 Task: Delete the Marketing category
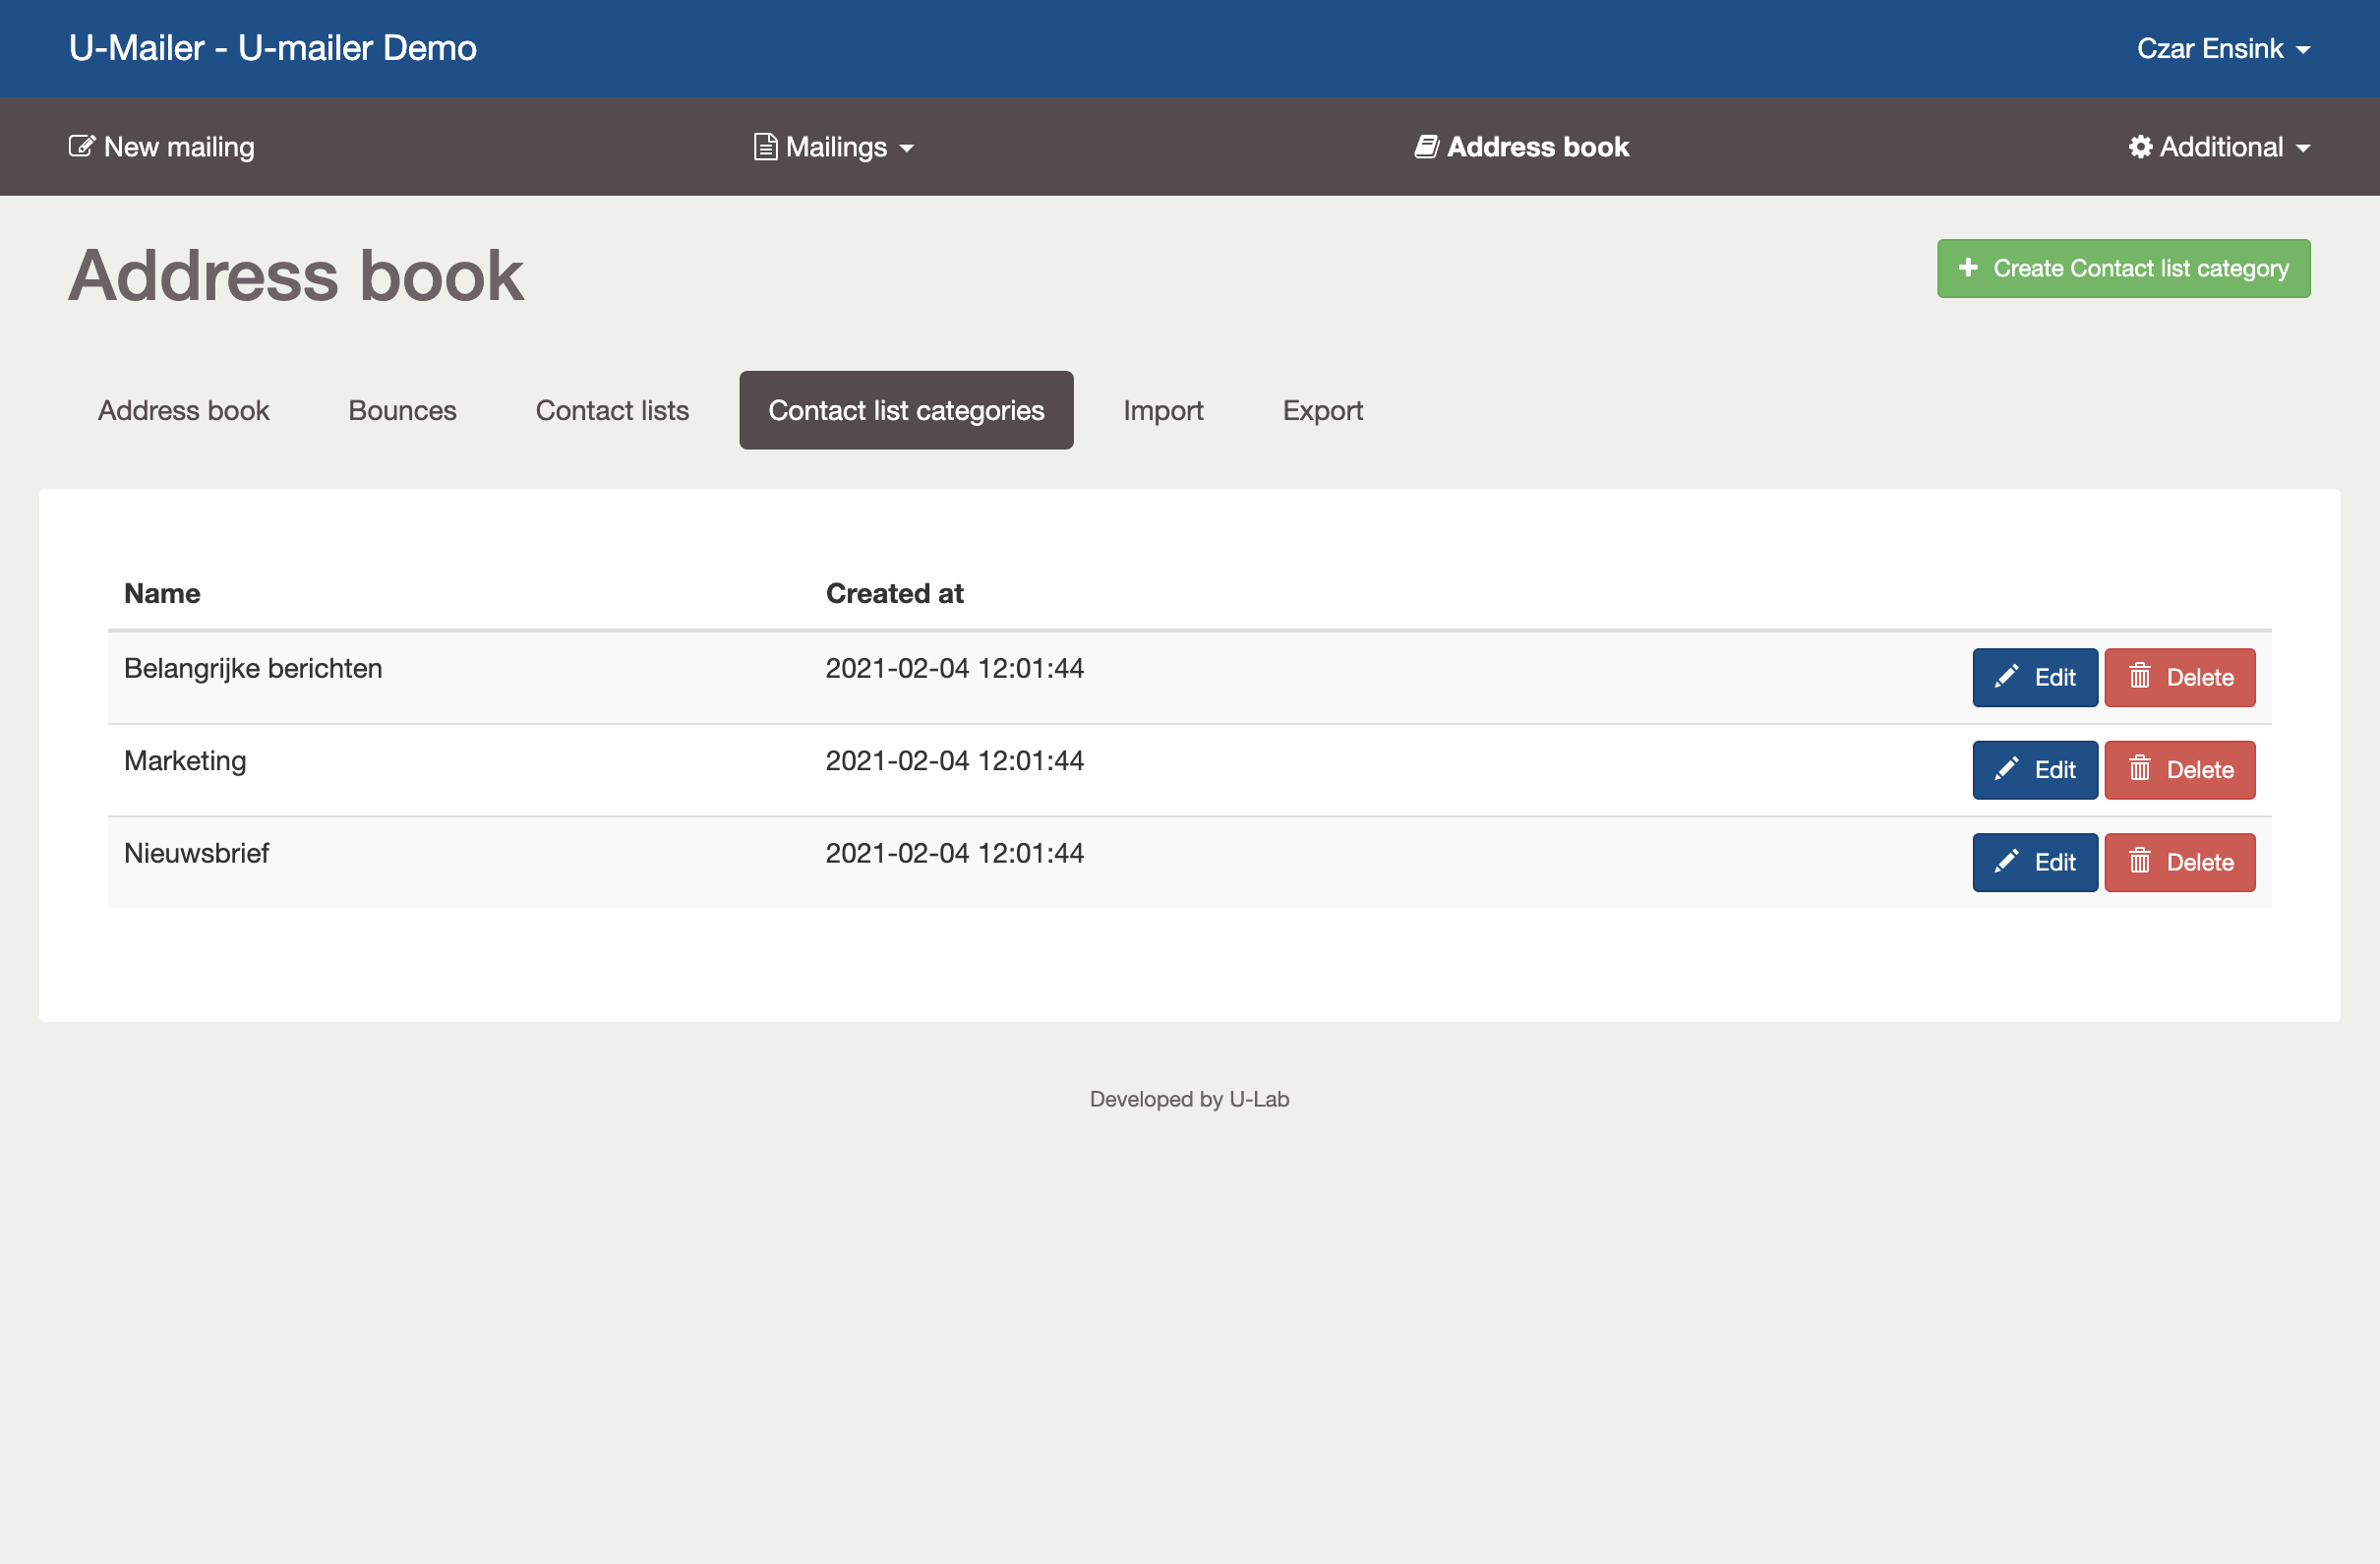click(2179, 769)
